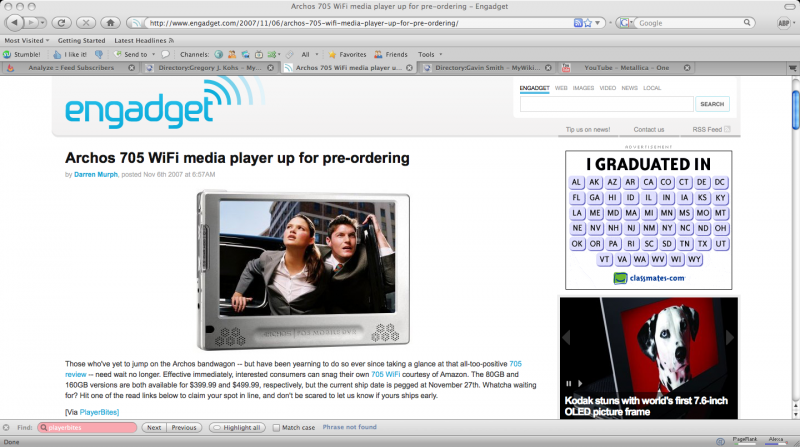Open the StumbleUpon Tools dropdown
Screen dimensions: 800x447
(x=430, y=54)
